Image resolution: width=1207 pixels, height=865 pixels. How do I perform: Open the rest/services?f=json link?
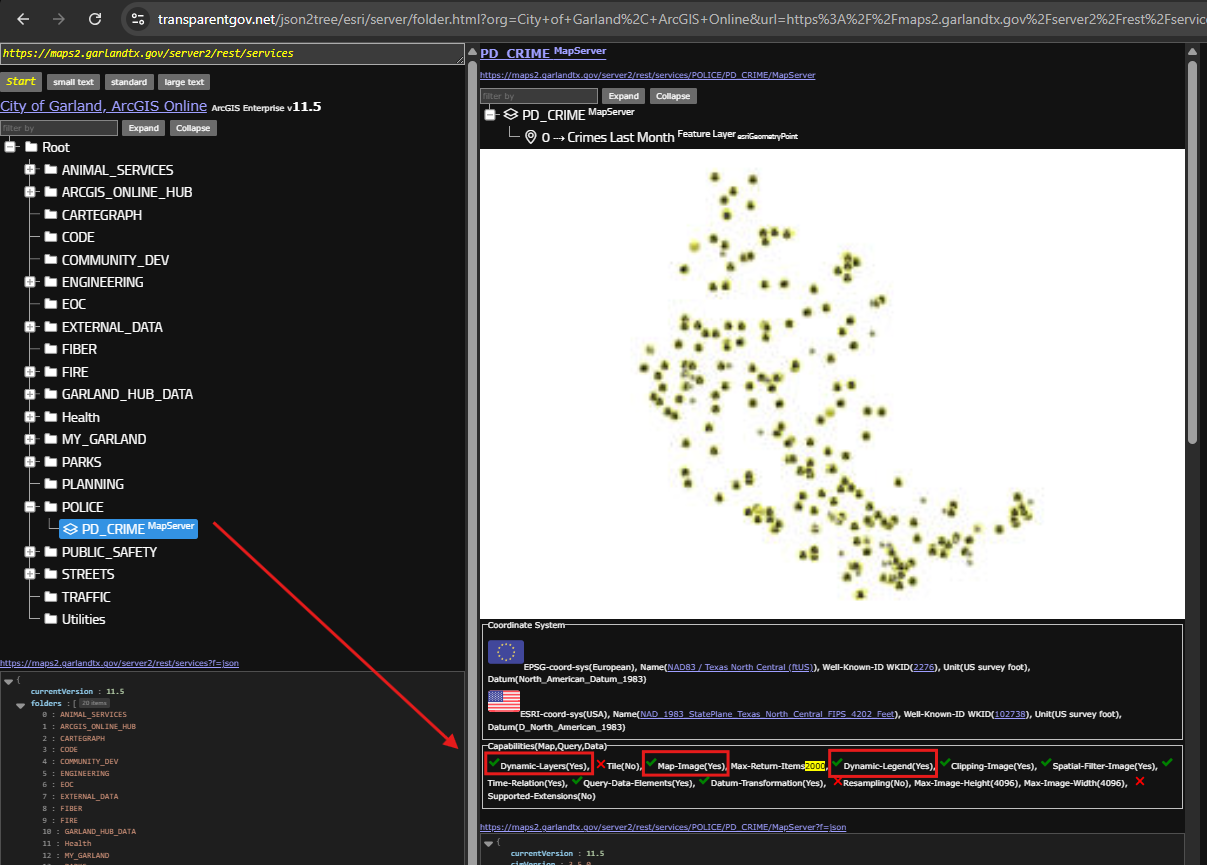119,663
